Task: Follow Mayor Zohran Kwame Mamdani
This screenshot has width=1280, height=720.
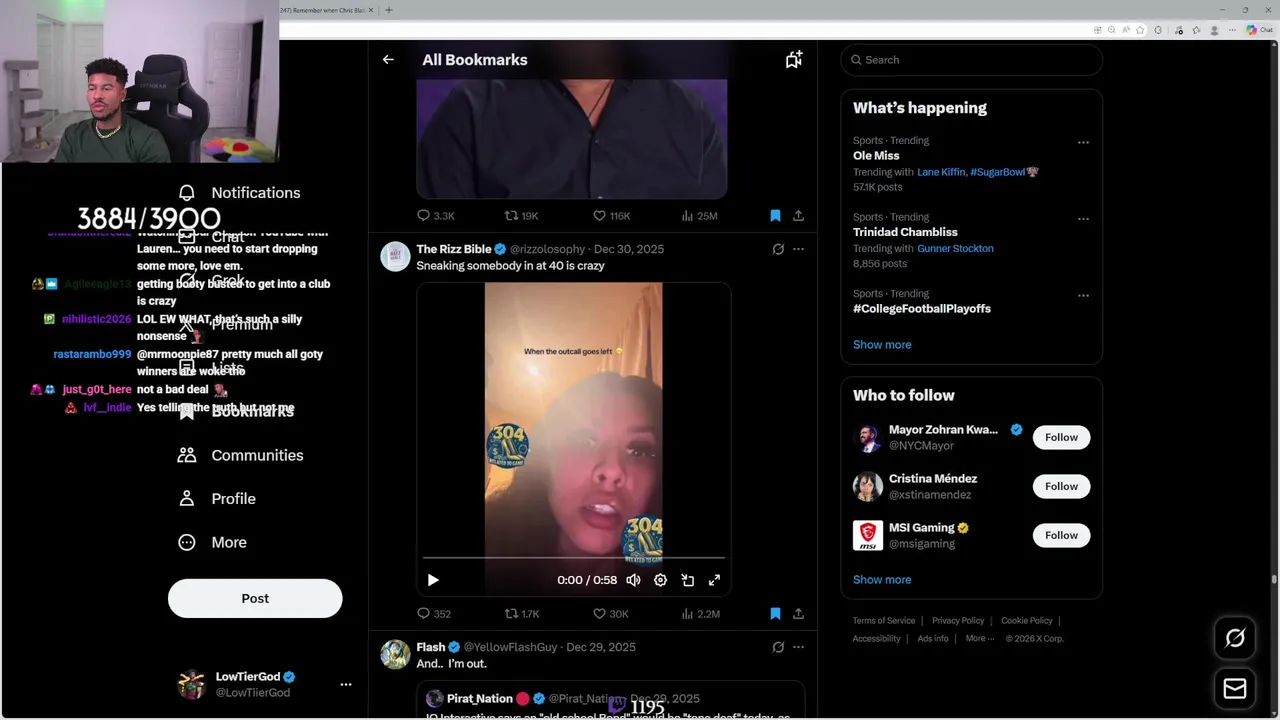Action: (1061, 437)
